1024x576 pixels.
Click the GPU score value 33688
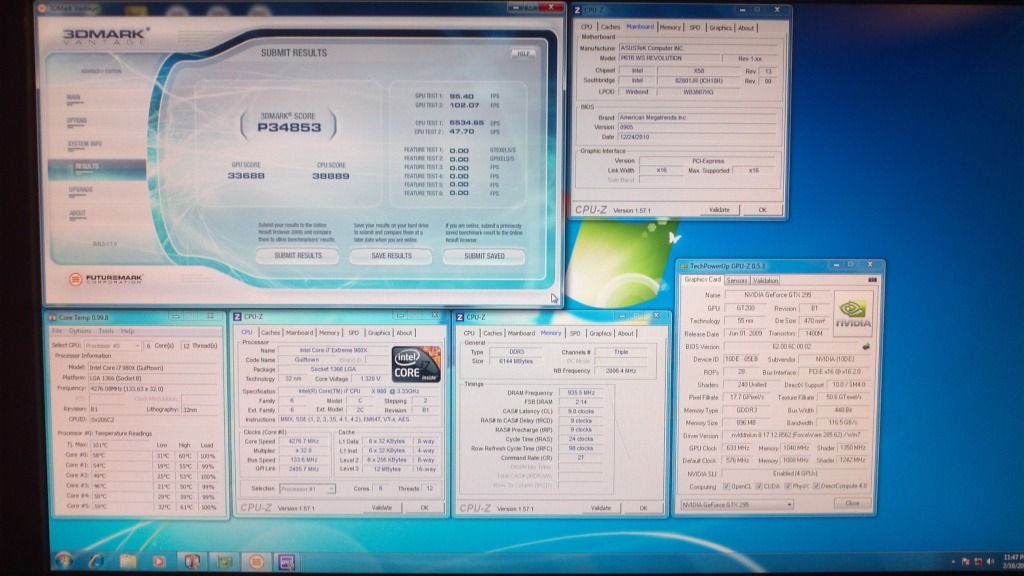[x=246, y=176]
